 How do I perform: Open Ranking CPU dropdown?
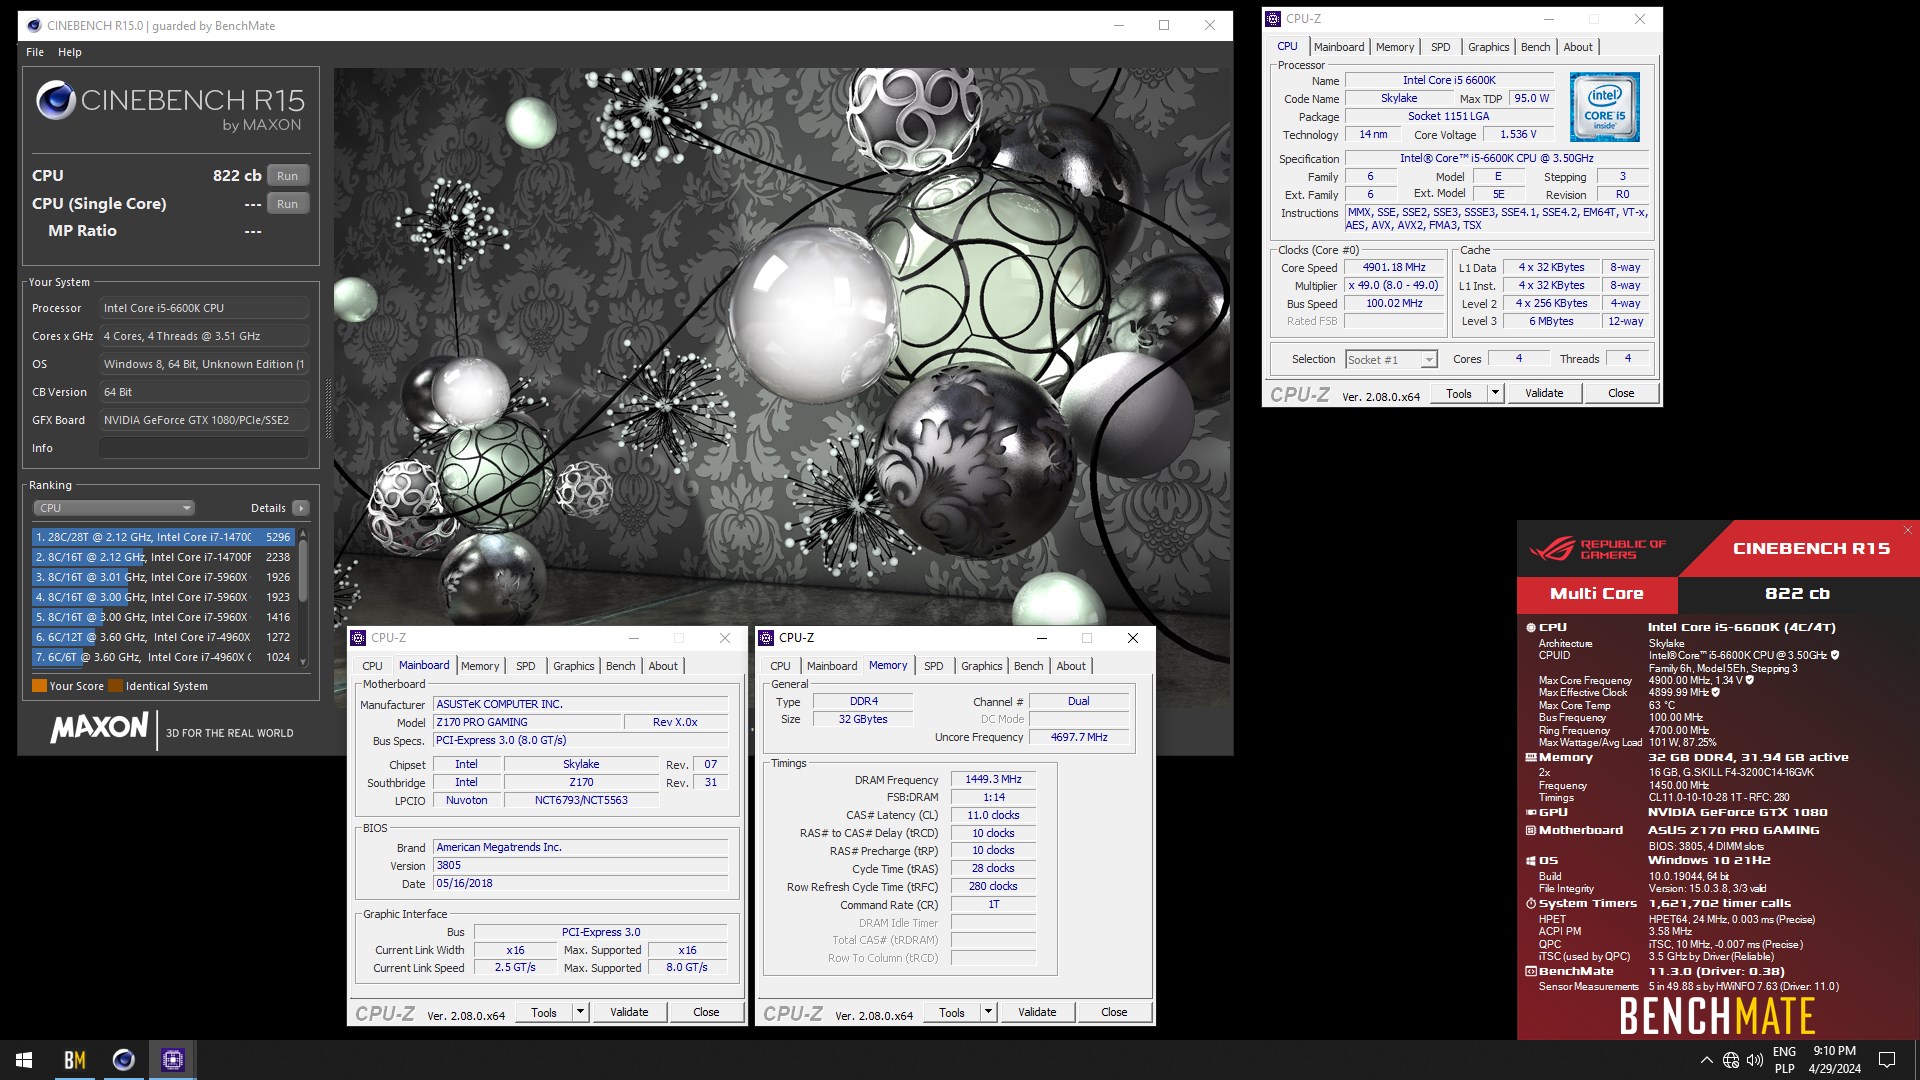114,508
